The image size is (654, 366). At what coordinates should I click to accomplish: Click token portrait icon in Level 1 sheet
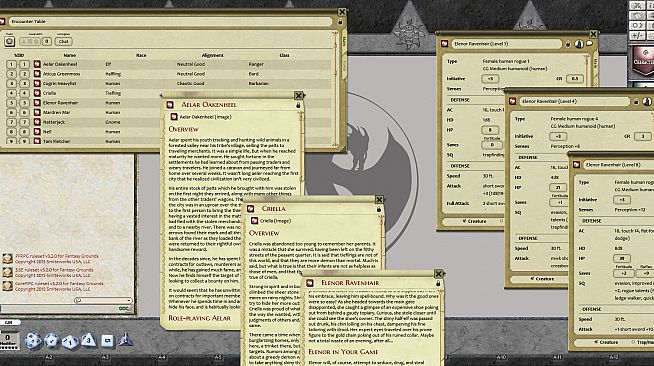(579, 44)
